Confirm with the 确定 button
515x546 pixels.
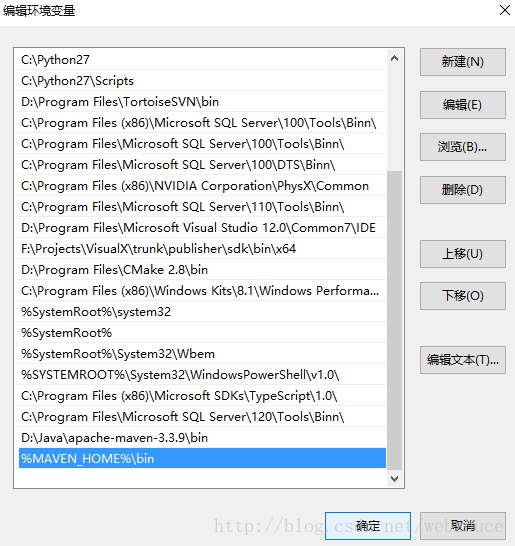(x=368, y=526)
